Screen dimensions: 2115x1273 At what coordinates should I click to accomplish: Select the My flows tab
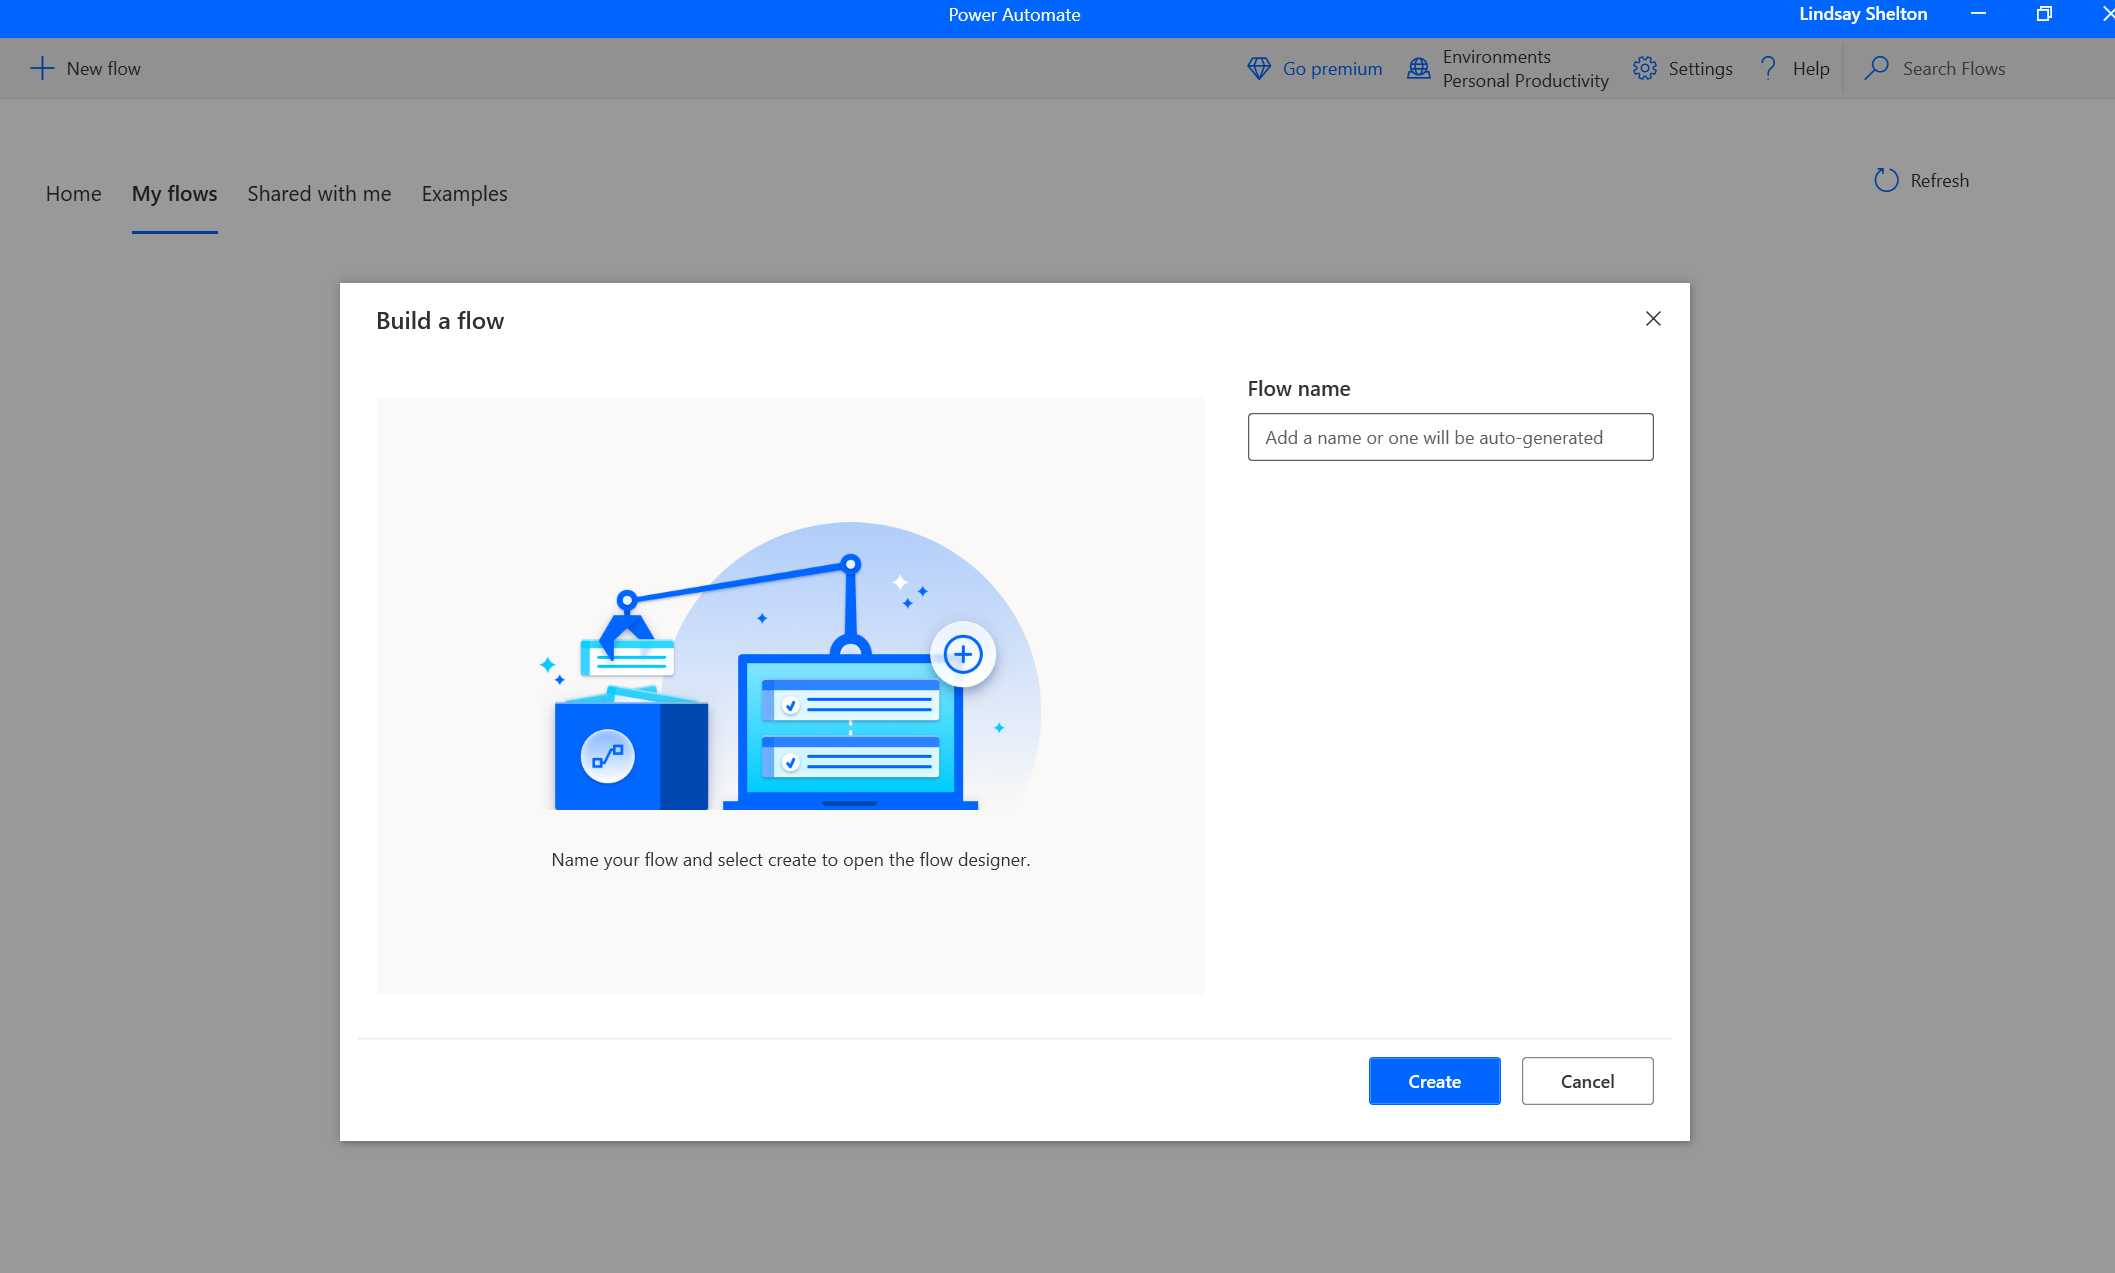(175, 193)
